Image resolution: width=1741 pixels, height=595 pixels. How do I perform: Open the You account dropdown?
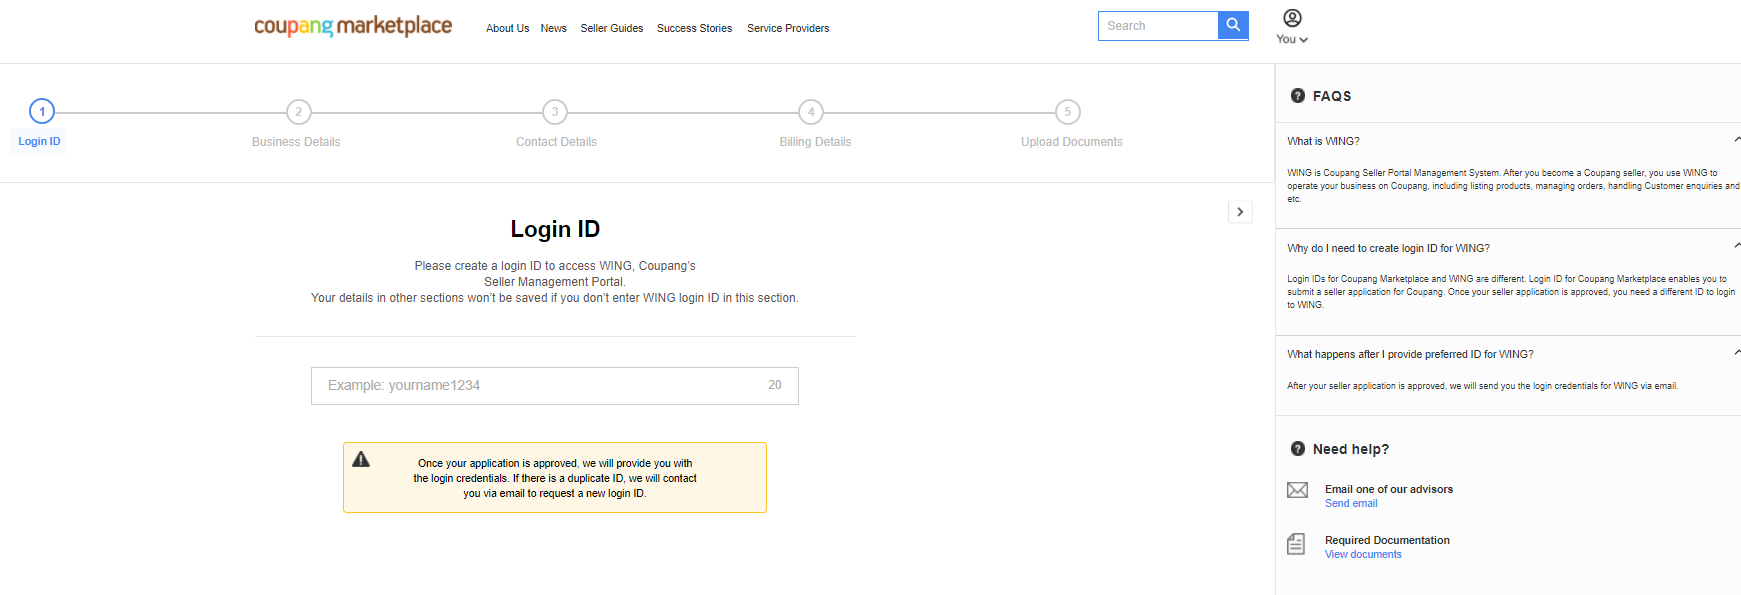coord(1292,39)
